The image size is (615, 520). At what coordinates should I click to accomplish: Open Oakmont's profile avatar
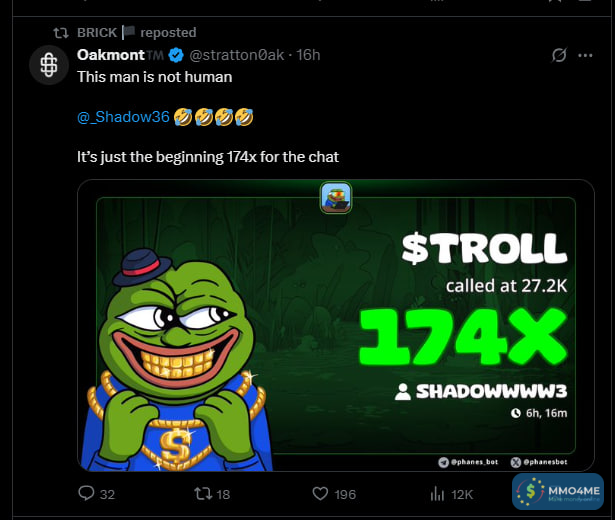coord(47,63)
